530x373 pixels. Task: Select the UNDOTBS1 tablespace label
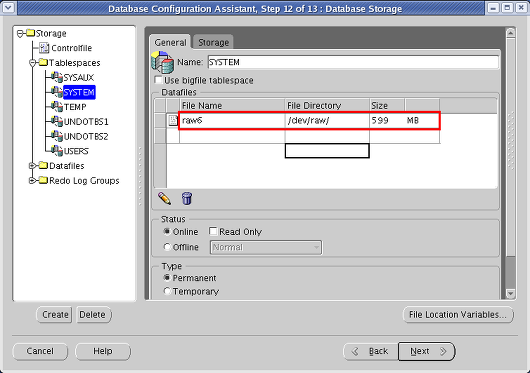86,122
